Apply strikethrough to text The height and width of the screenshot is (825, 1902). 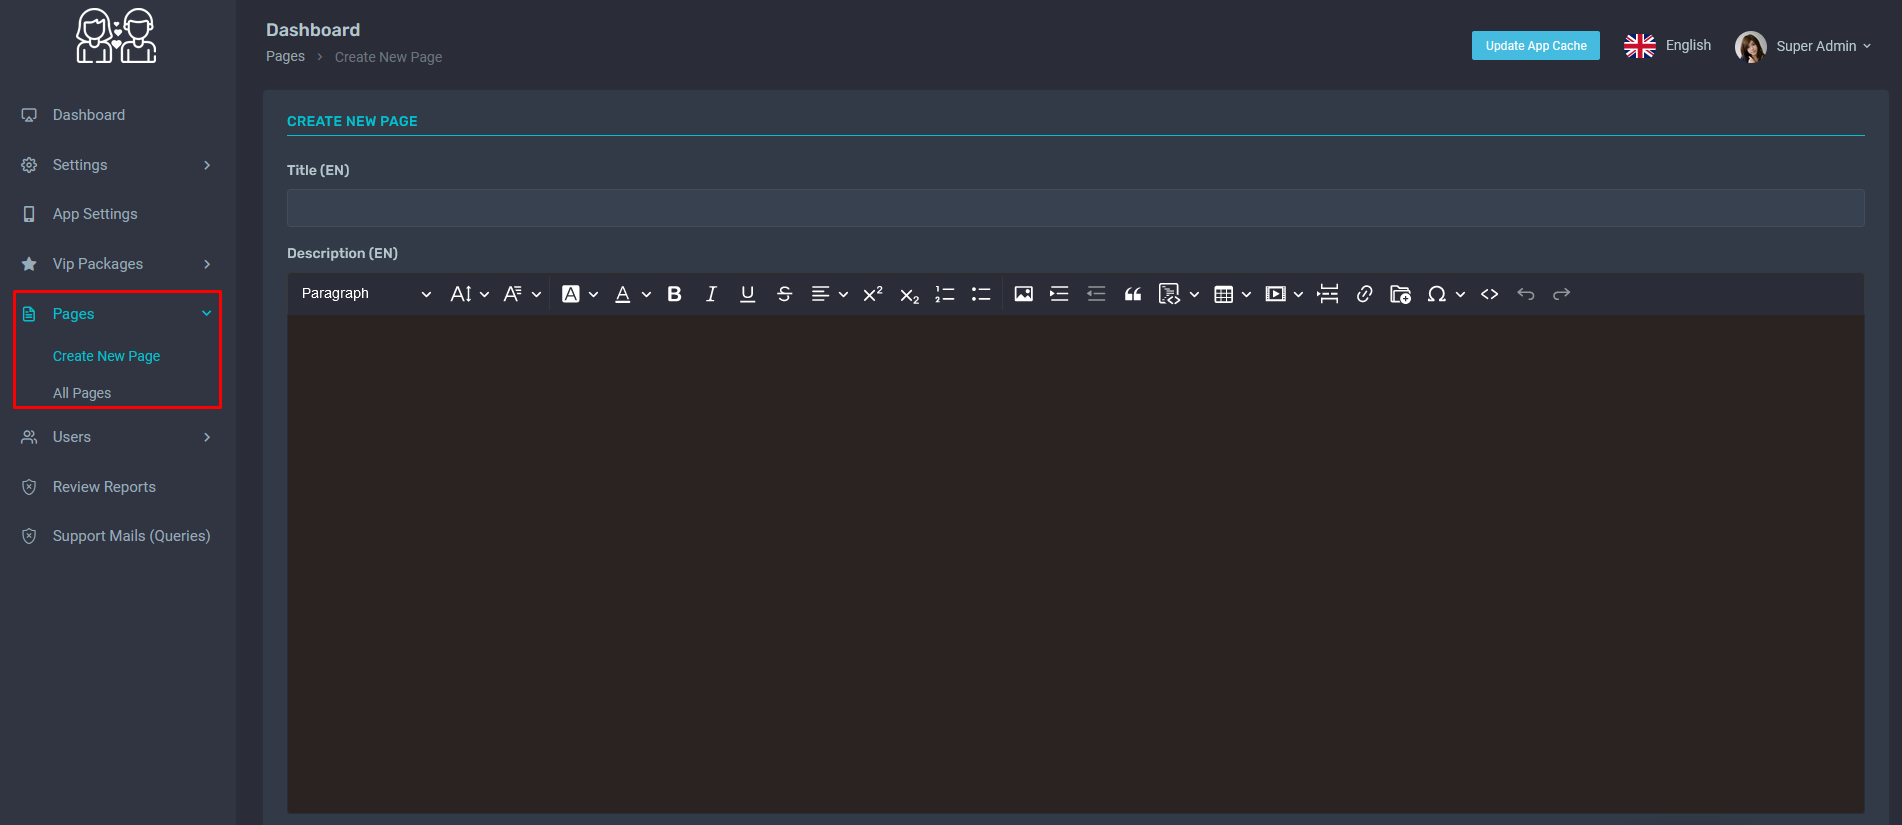click(784, 294)
